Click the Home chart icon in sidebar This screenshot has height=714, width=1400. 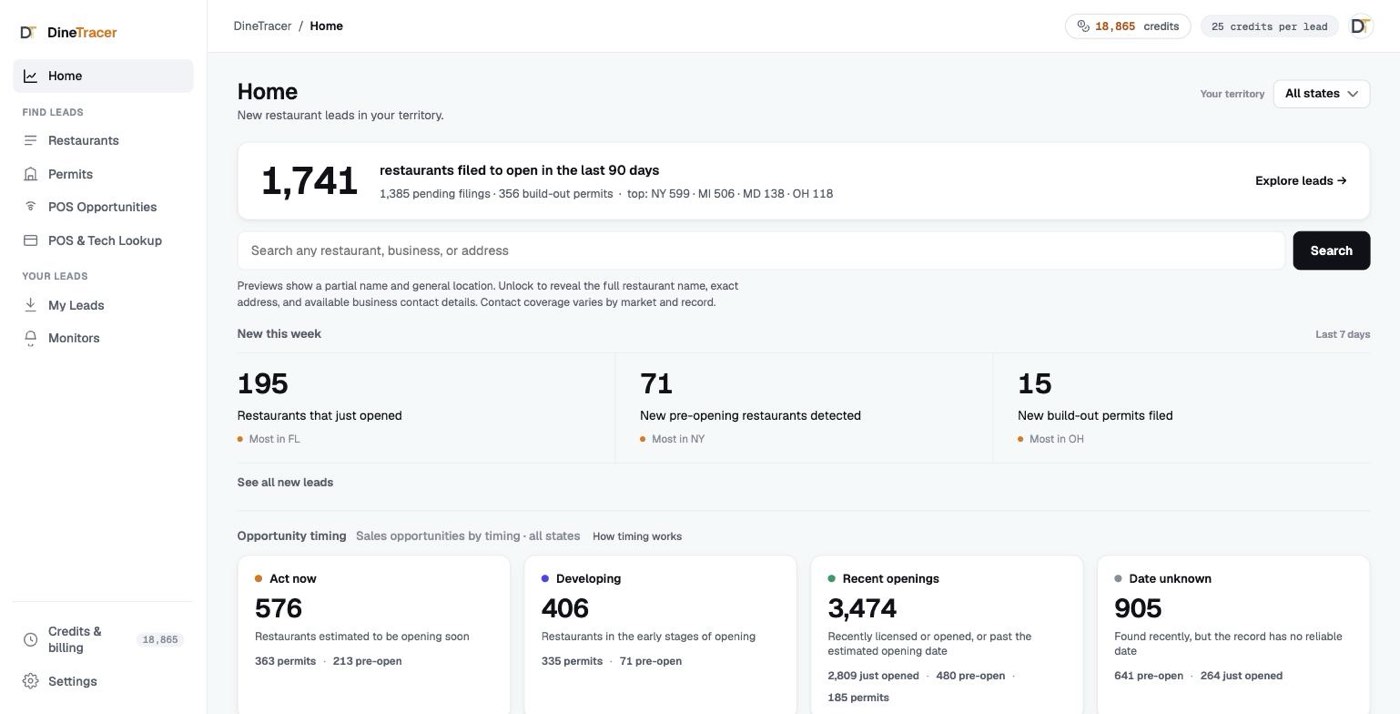(x=30, y=76)
